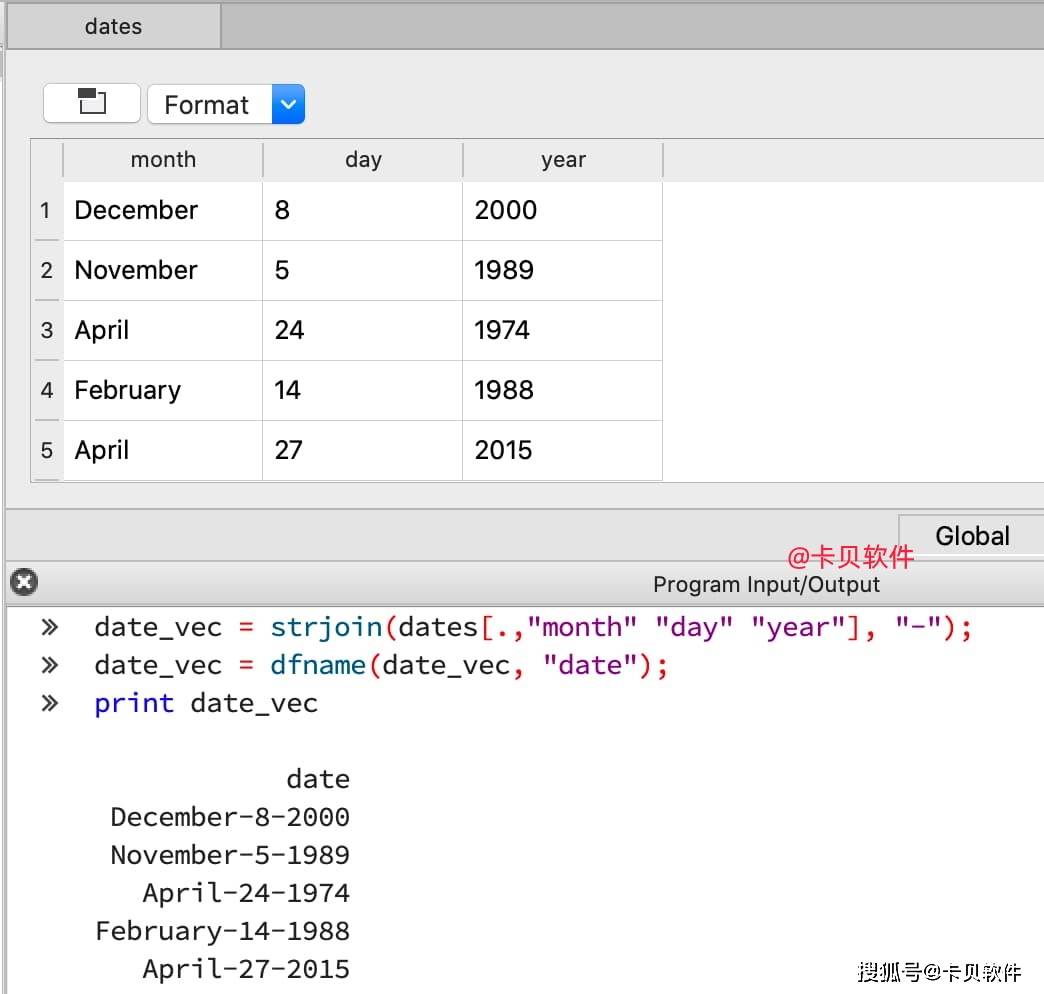The image size is (1044, 994).
Task: Click the day column header
Action: (x=363, y=160)
